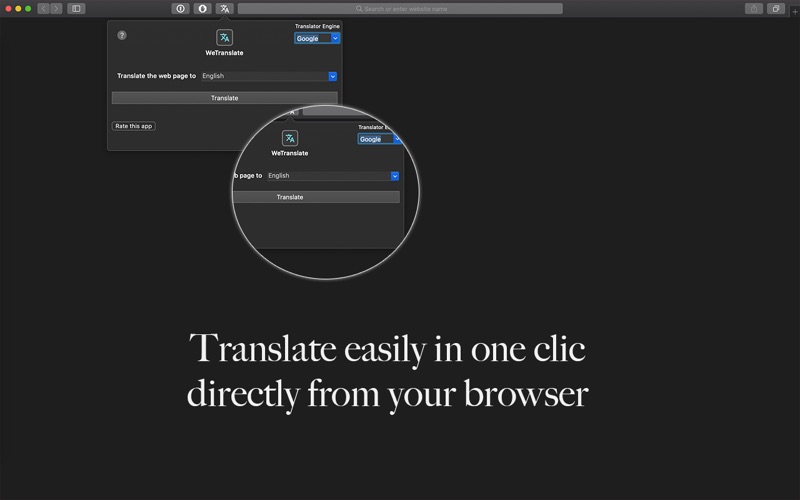The image size is (800, 500).
Task: Click the 'WeTranslate' title text in popup
Action: click(224, 53)
